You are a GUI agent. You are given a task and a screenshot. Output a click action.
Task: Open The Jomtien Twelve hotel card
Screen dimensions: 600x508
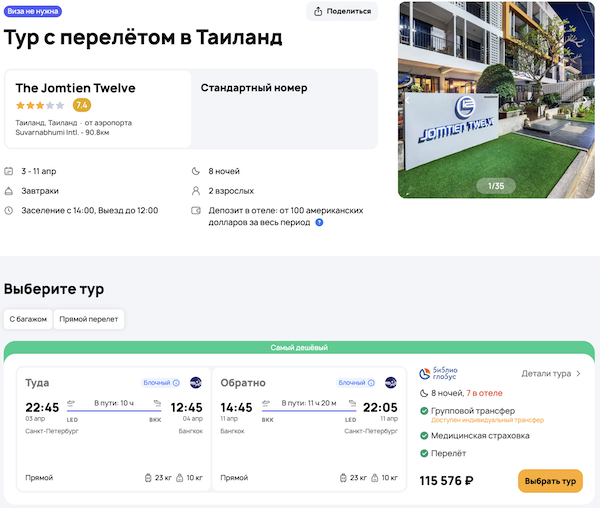point(97,108)
